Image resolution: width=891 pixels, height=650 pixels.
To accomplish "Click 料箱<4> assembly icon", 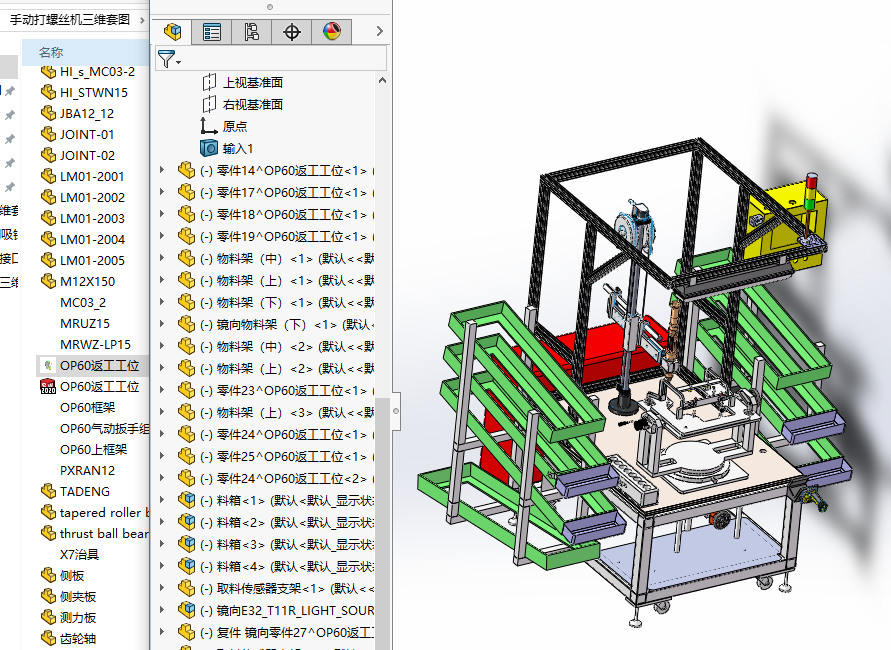I will coord(186,566).
